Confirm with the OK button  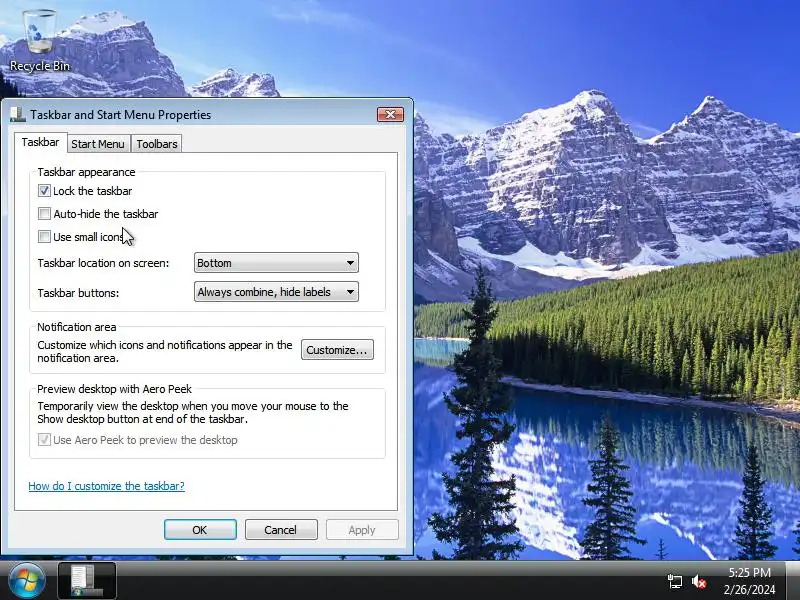click(200, 530)
